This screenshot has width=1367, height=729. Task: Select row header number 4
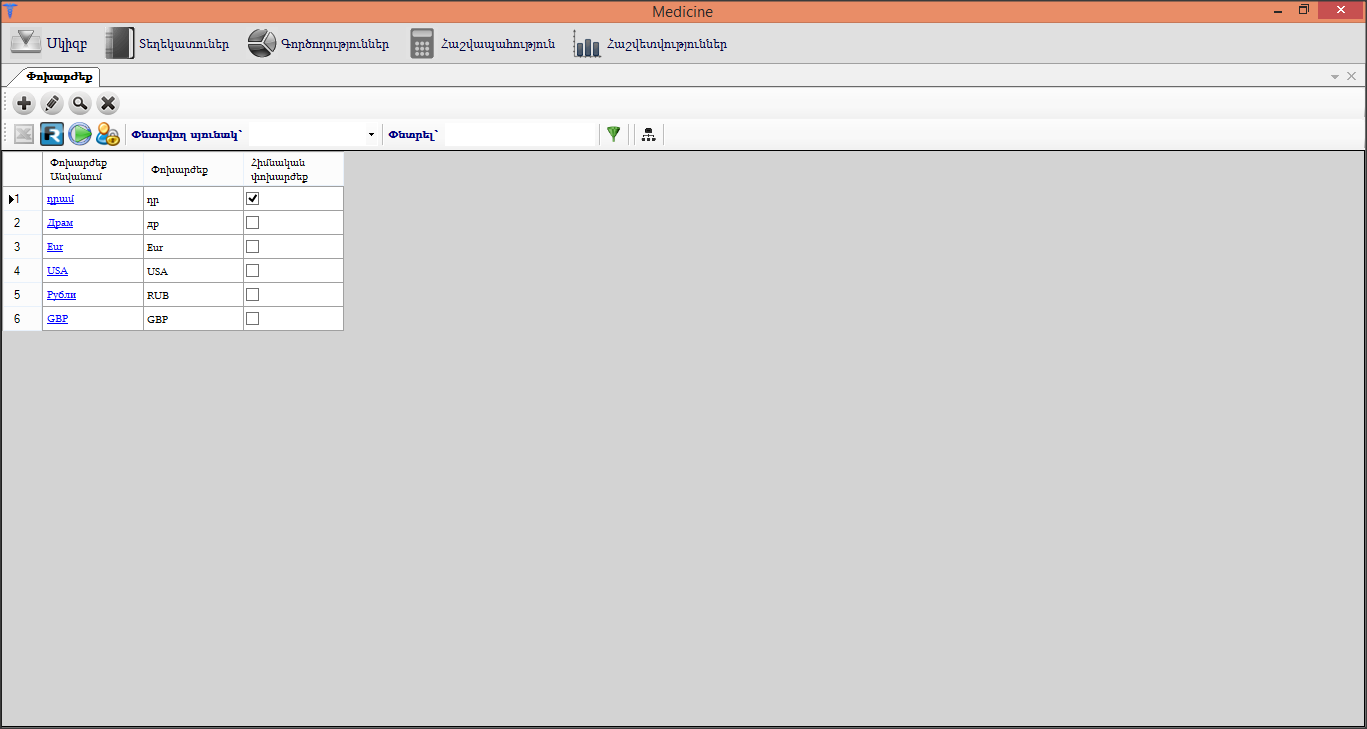pyautogui.click(x=23, y=271)
